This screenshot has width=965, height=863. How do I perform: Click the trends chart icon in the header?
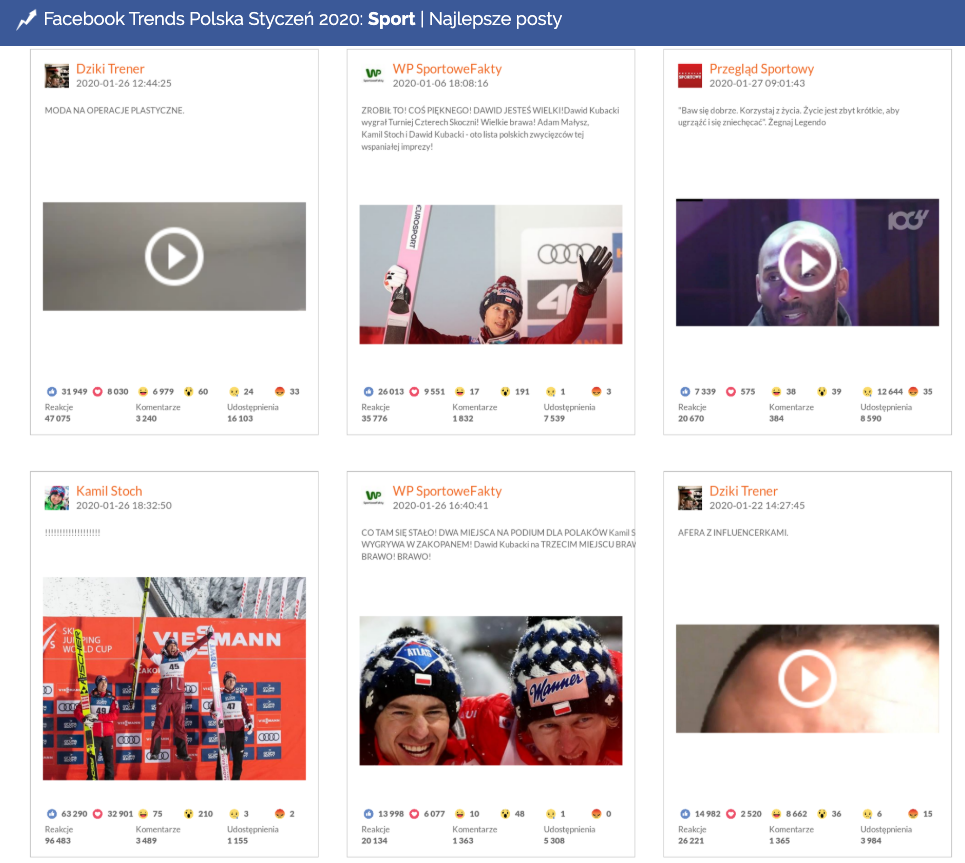[26, 19]
